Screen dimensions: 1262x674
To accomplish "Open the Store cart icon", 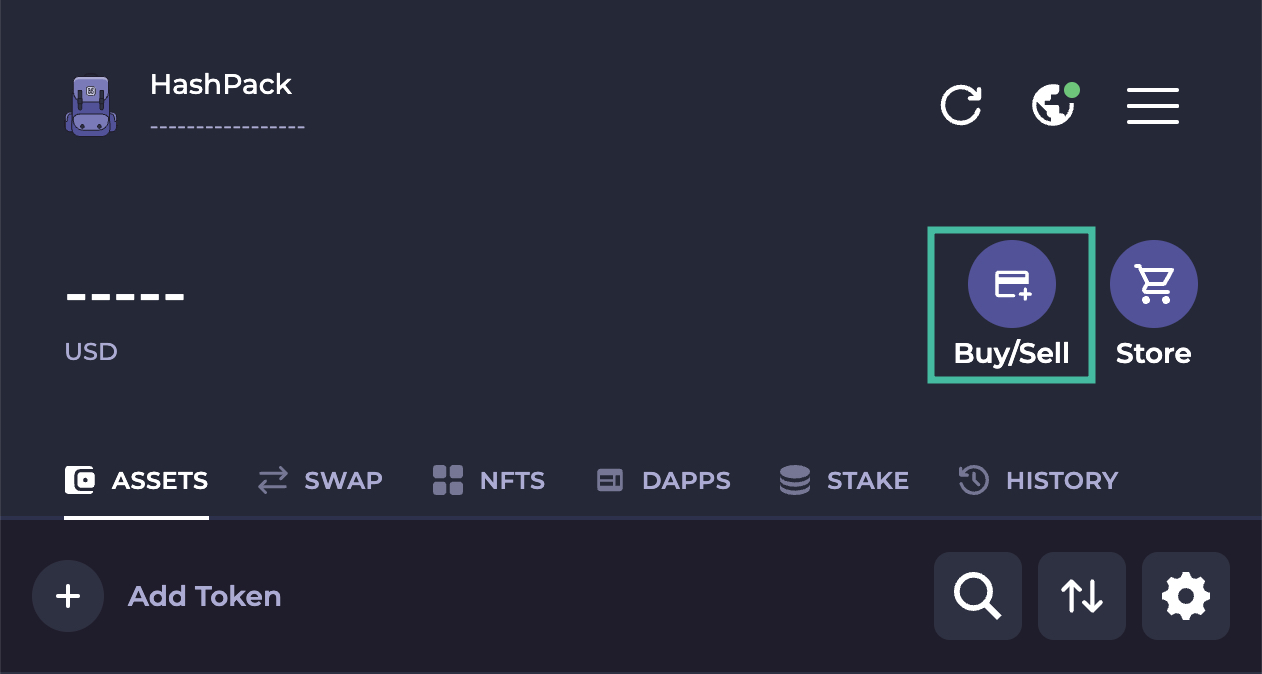I will coord(1154,284).
